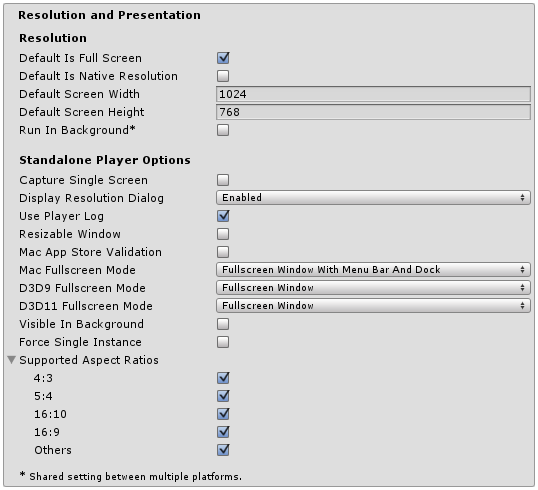
Task: Collapse Supported Aspect Ratios section
Action: tap(12, 360)
